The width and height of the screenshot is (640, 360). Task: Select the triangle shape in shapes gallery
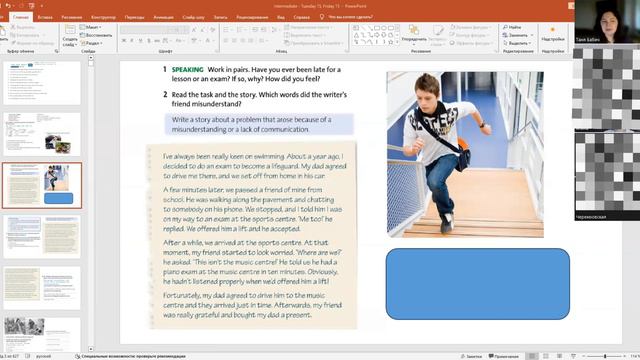pos(356,35)
